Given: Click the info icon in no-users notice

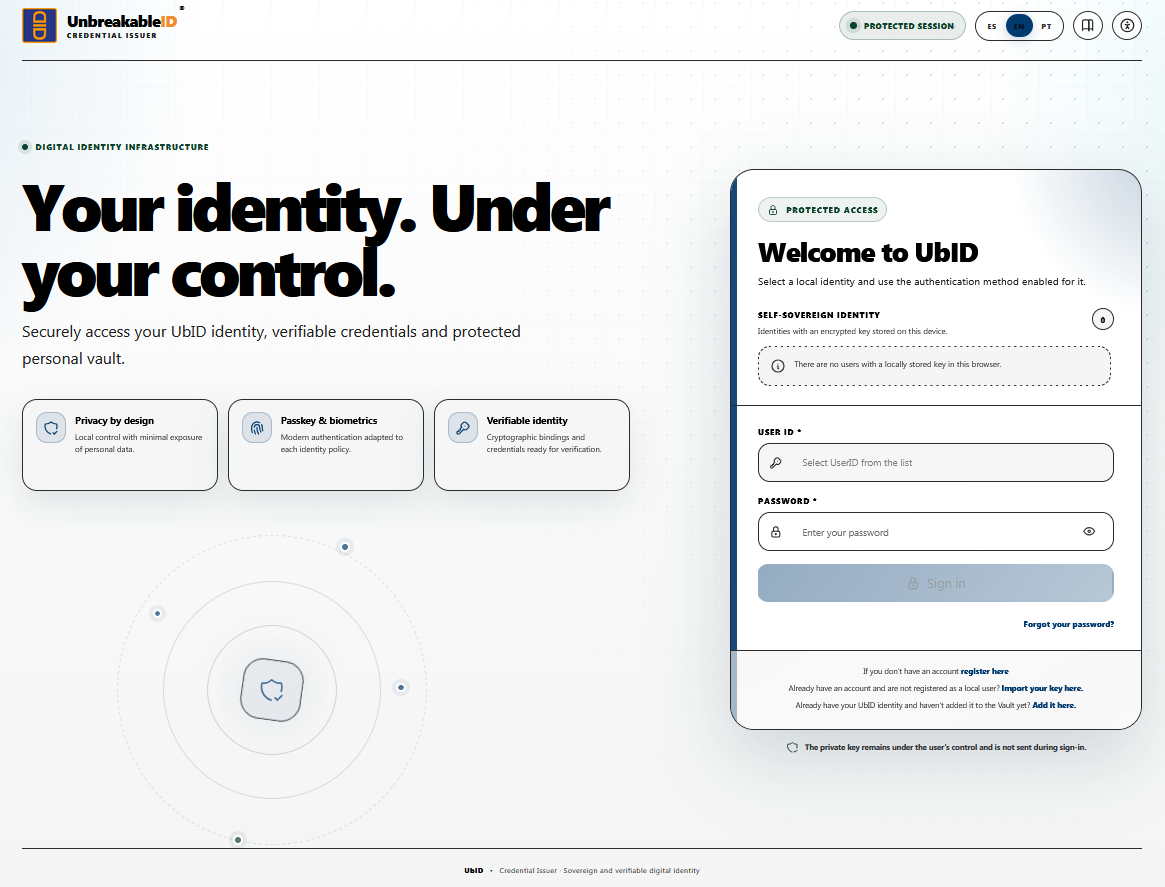Looking at the screenshot, I should 778,365.
